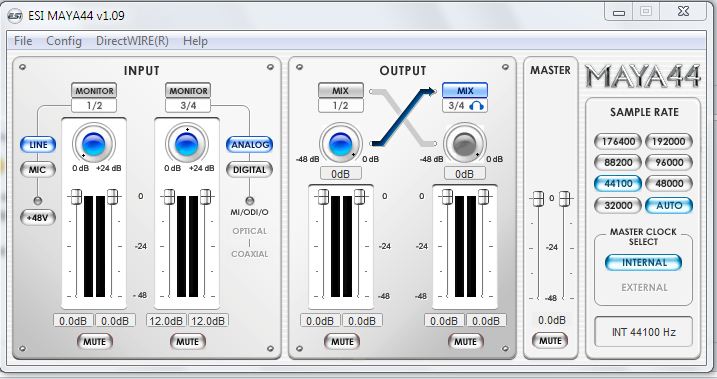The height and width of the screenshot is (379, 717).
Task: Open the File menu
Action: 23,41
